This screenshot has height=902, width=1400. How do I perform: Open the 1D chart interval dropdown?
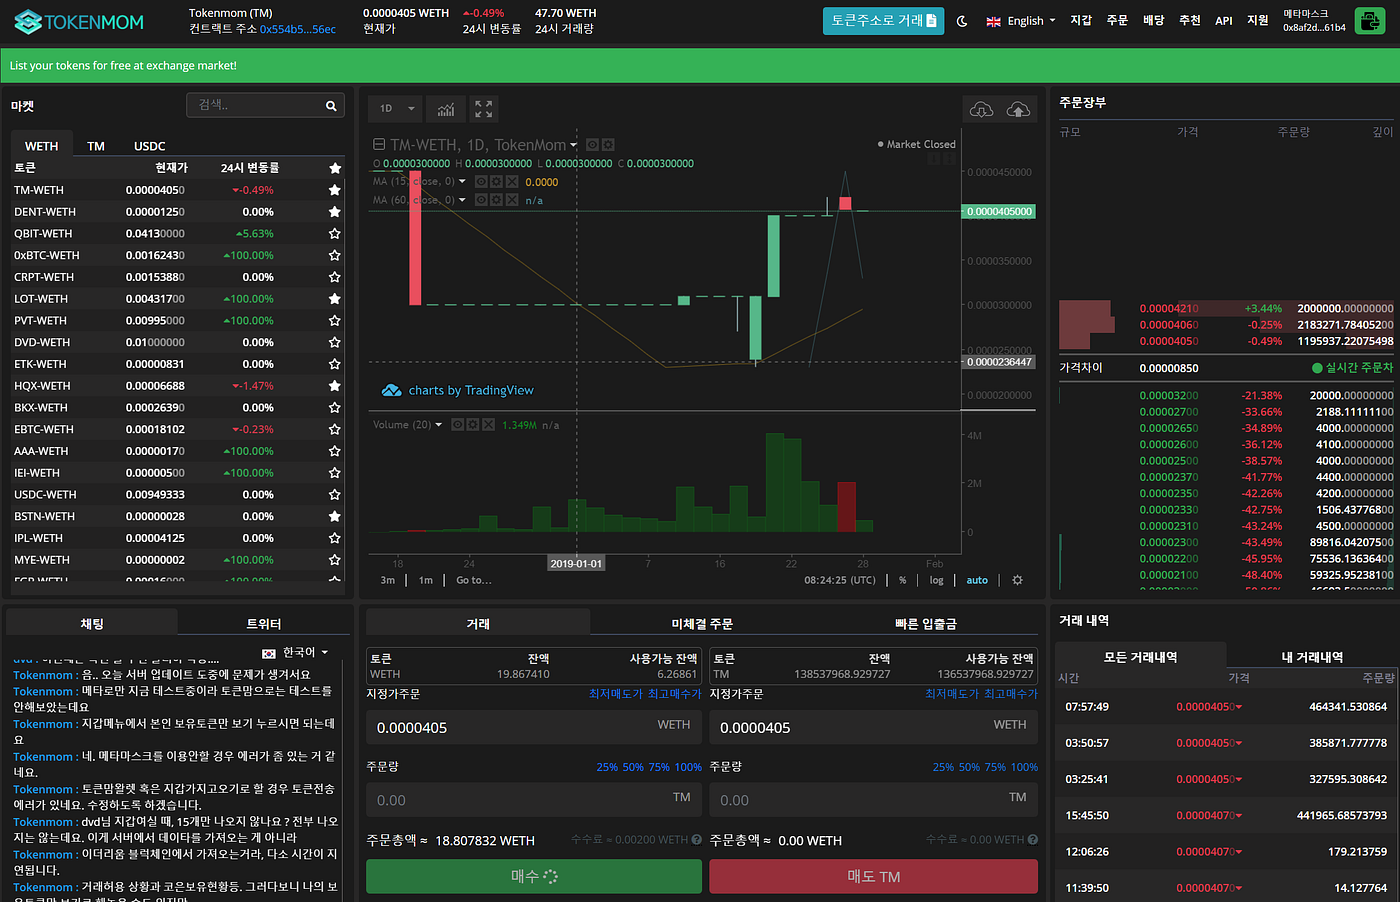pos(396,108)
